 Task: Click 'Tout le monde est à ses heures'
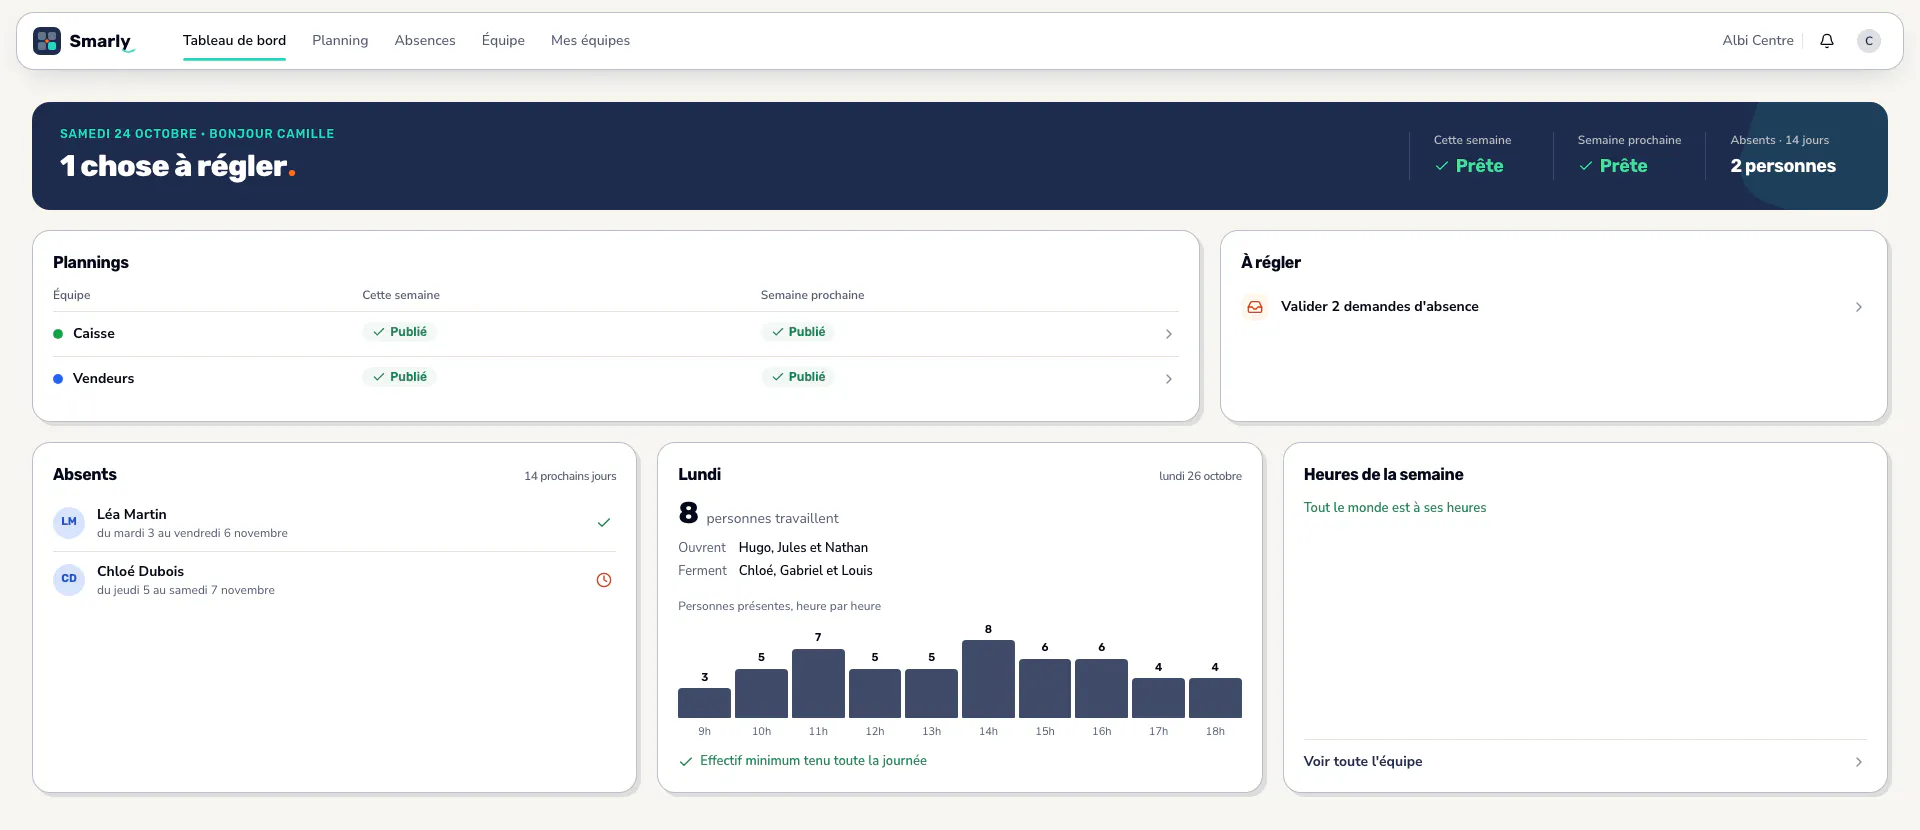[1395, 508]
